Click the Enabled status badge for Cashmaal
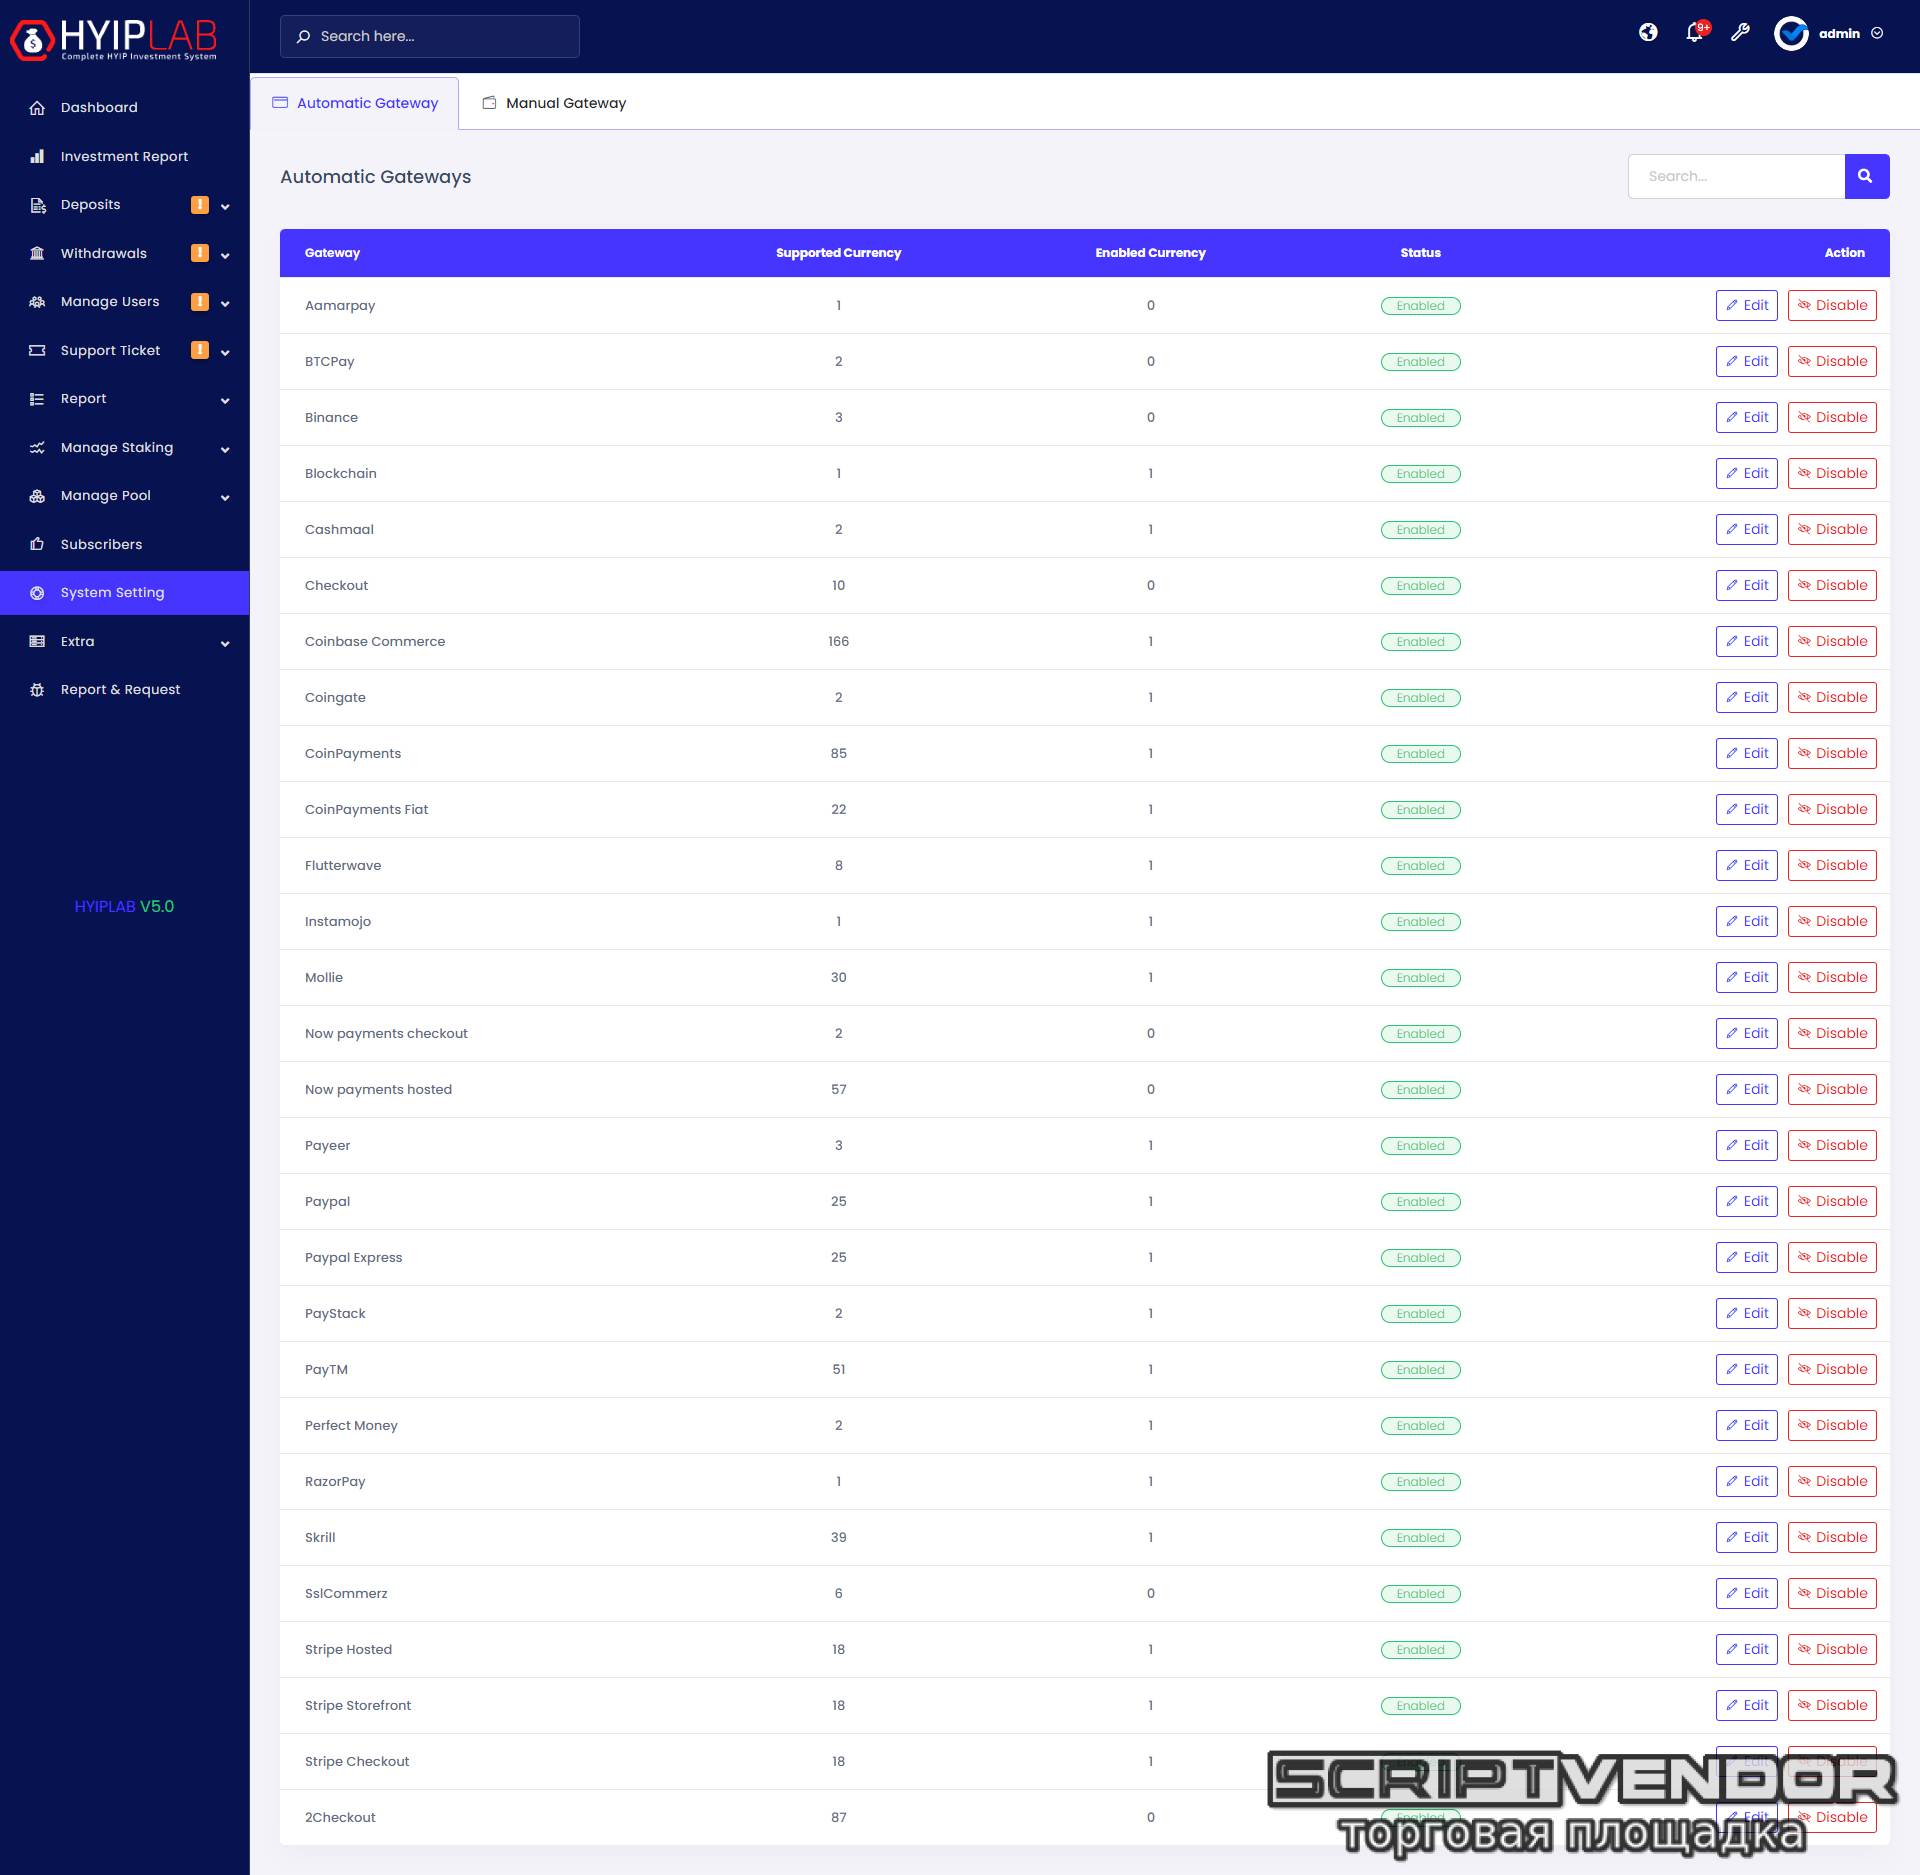The width and height of the screenshot is (1920, 1875). (x=1420, y=530)
